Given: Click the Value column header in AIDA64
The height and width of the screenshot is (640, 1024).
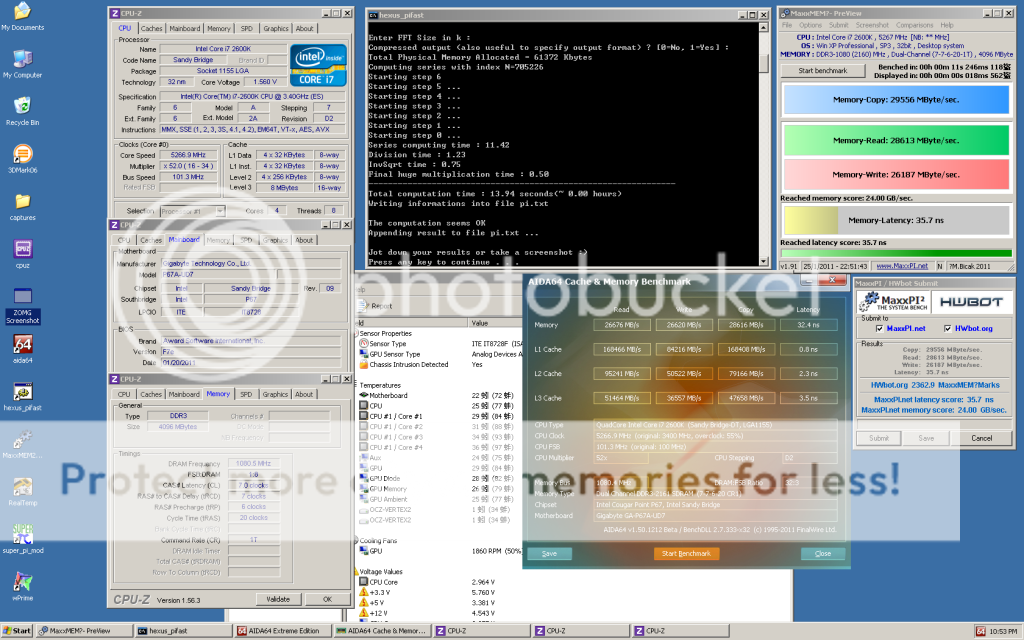Looking at the screenshot, I should point(495,323).
